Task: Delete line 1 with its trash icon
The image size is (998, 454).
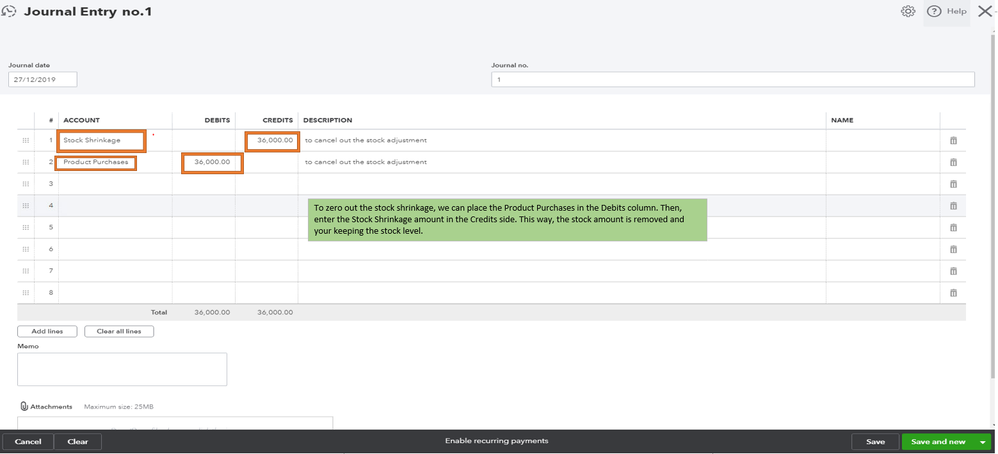Action: 953,141
